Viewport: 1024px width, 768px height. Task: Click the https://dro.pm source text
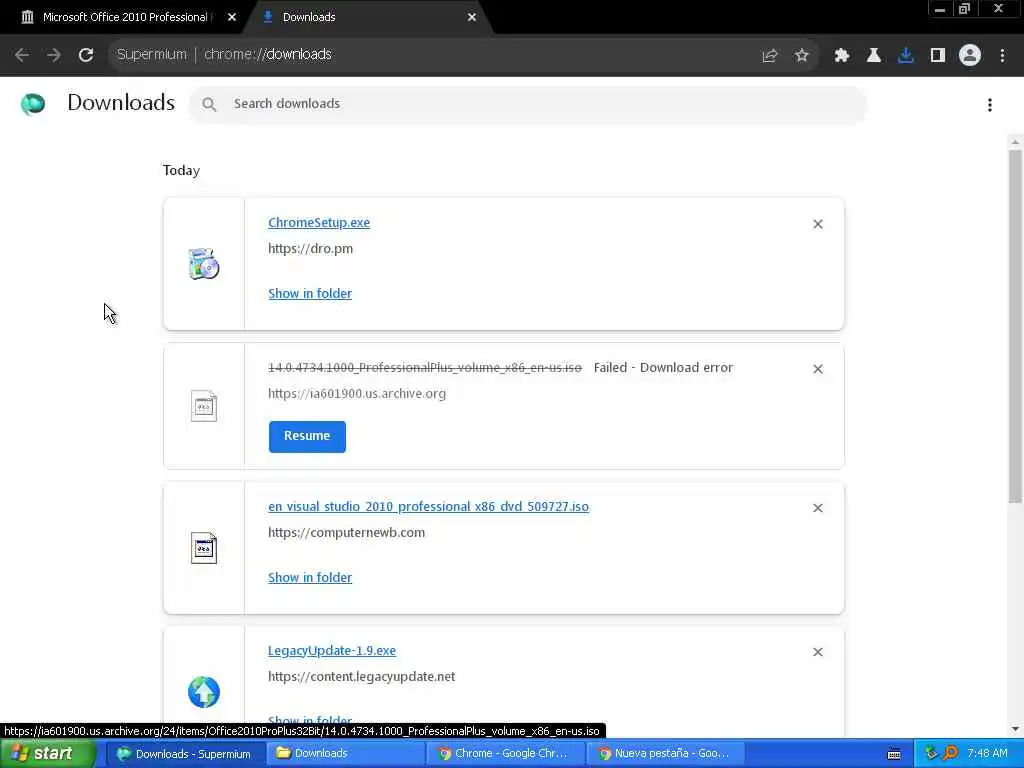point(310,249)
